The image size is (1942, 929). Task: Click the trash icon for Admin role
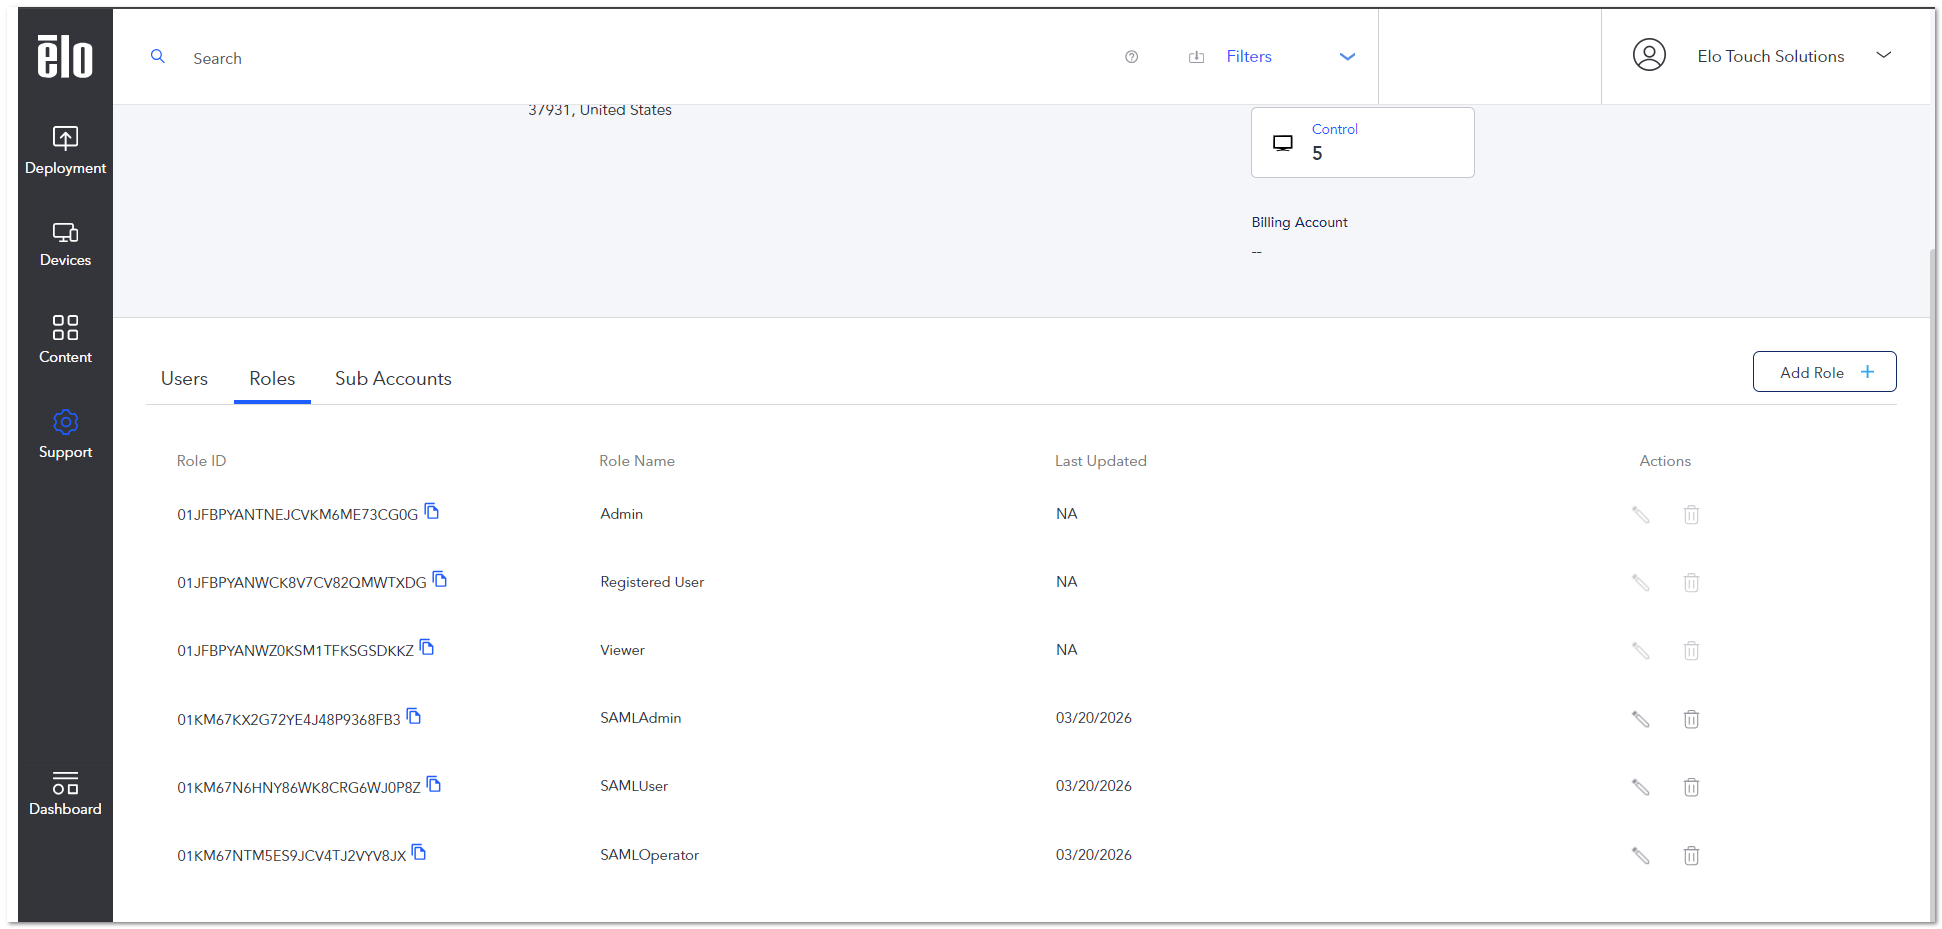1691,515
